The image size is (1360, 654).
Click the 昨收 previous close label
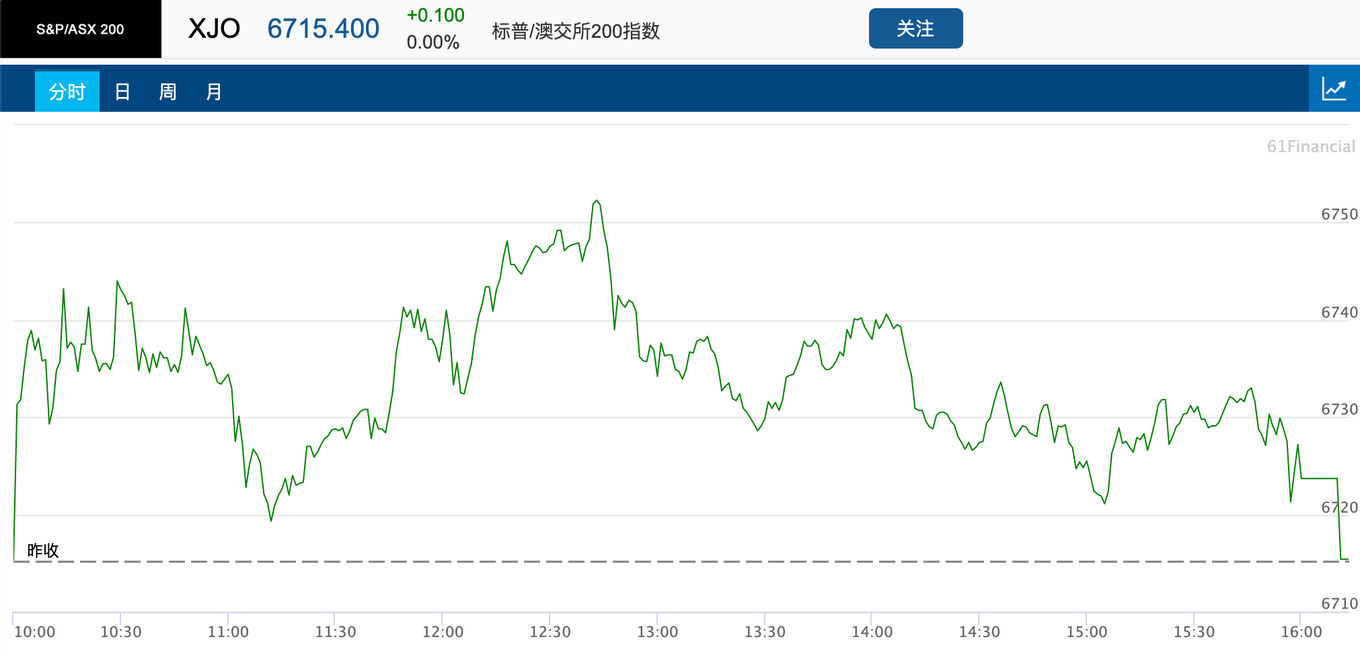click(43, 550)
